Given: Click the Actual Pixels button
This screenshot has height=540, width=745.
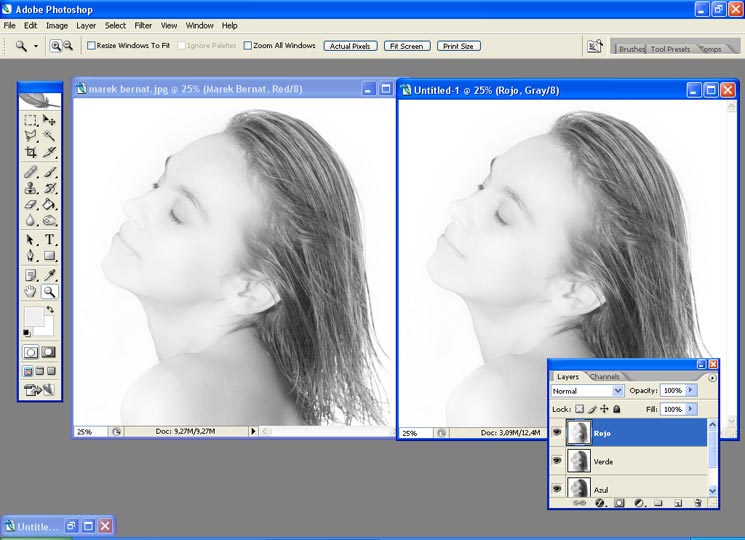Looking at the screenshot, I should pos(350,46).
